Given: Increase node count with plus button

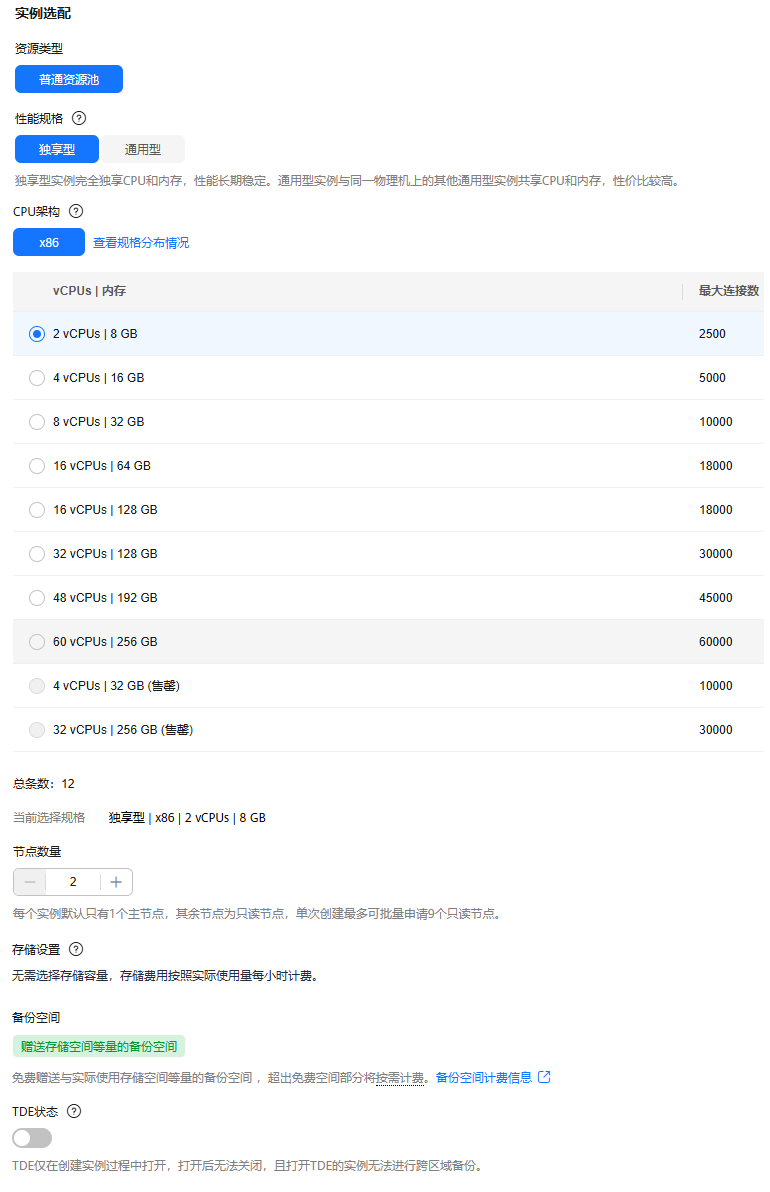Looking at the screenshot, I should point(116,882).
